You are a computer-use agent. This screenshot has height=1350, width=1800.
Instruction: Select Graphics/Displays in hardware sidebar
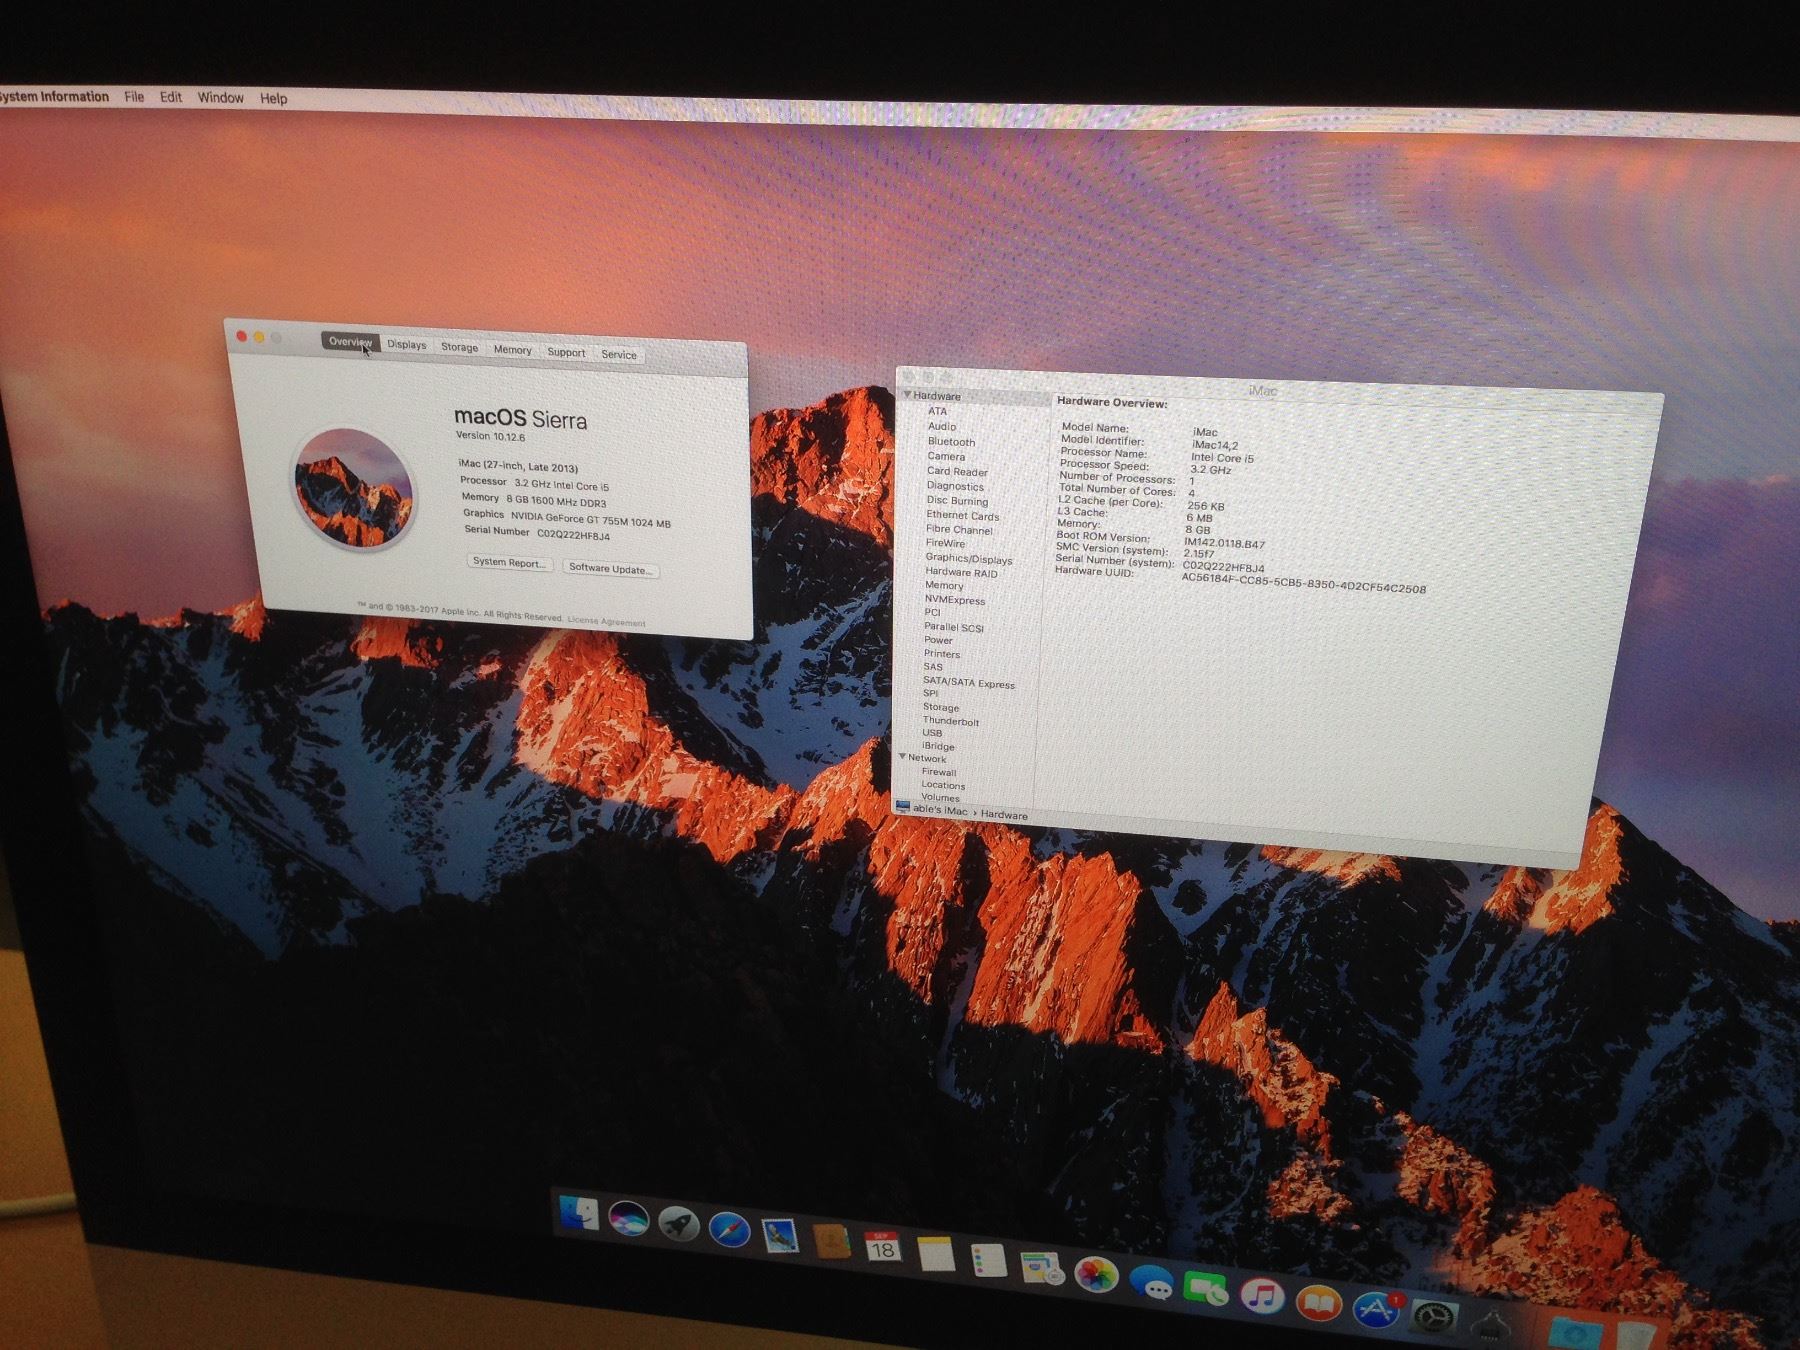[968, 559]
